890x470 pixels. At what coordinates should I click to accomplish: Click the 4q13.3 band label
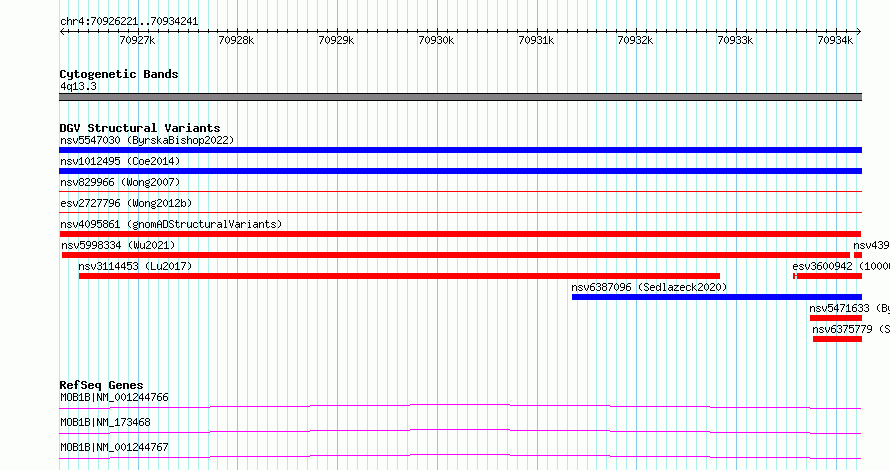point(78,86)
